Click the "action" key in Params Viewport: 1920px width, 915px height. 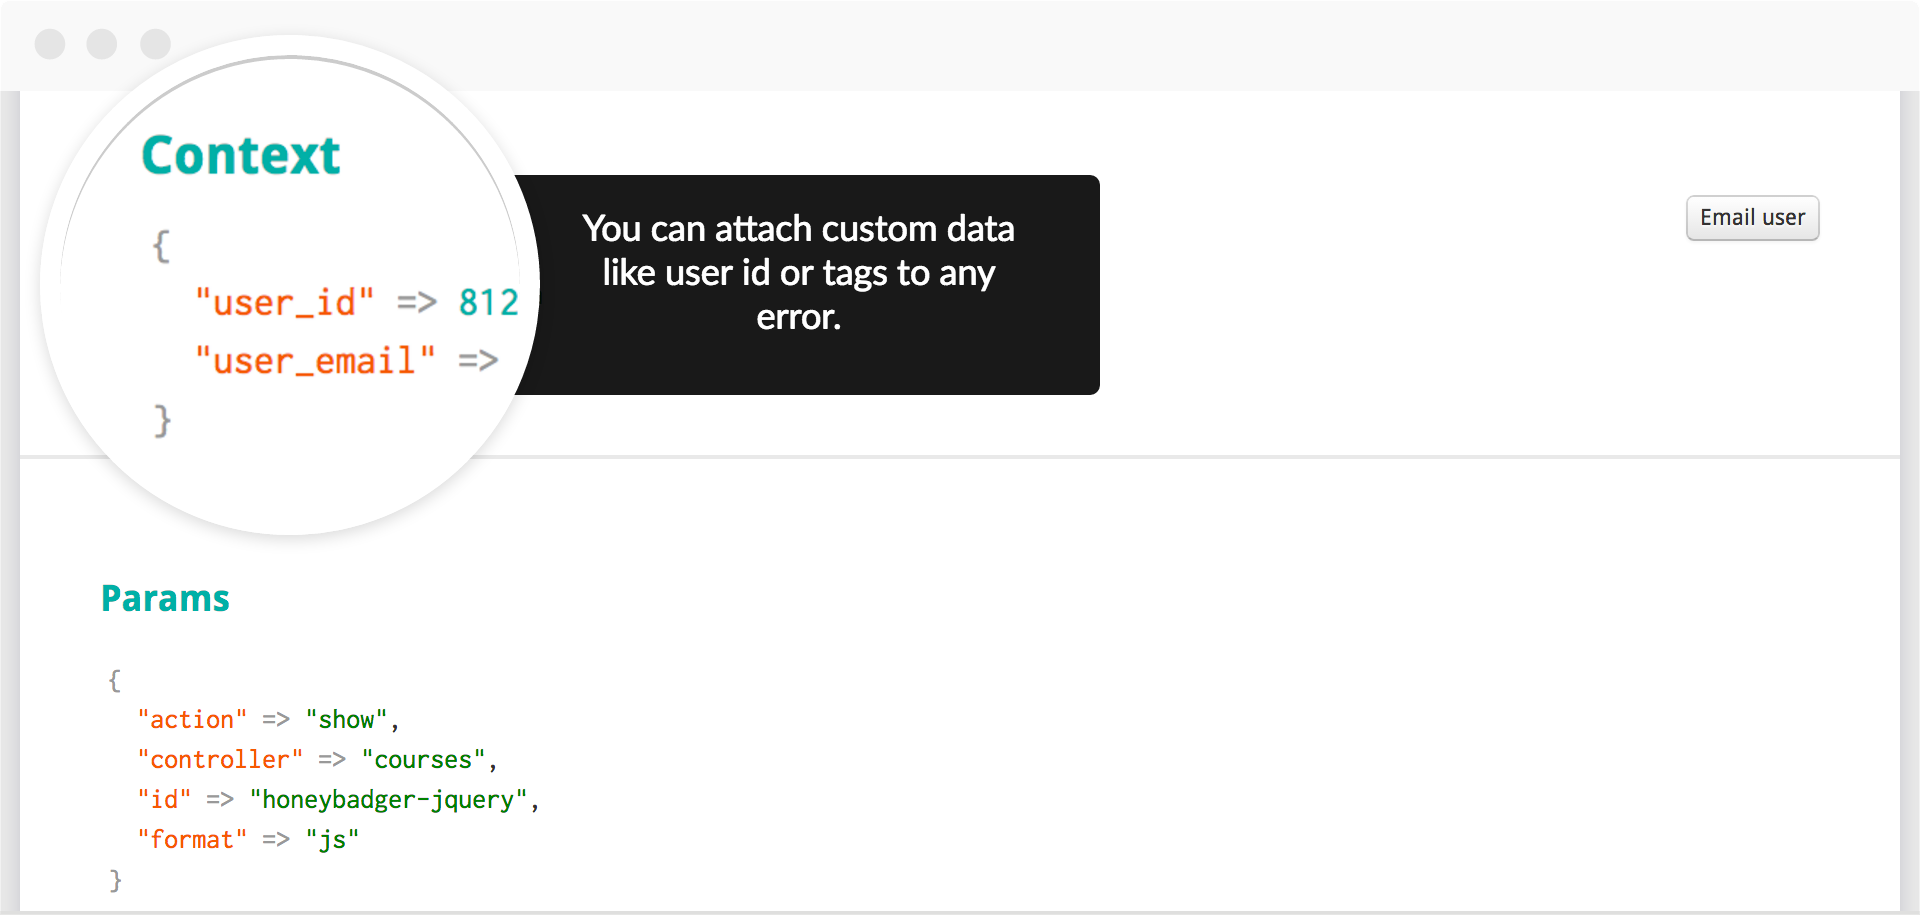coord(192,719)
